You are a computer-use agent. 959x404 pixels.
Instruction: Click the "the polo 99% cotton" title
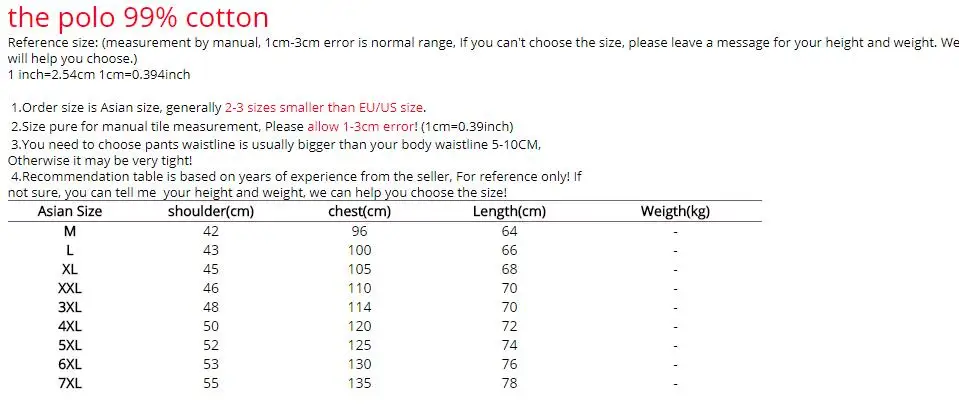pos(139,17)
